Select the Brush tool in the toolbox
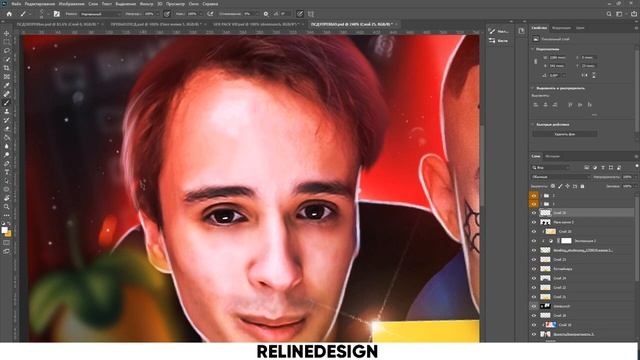 [7, 102]
